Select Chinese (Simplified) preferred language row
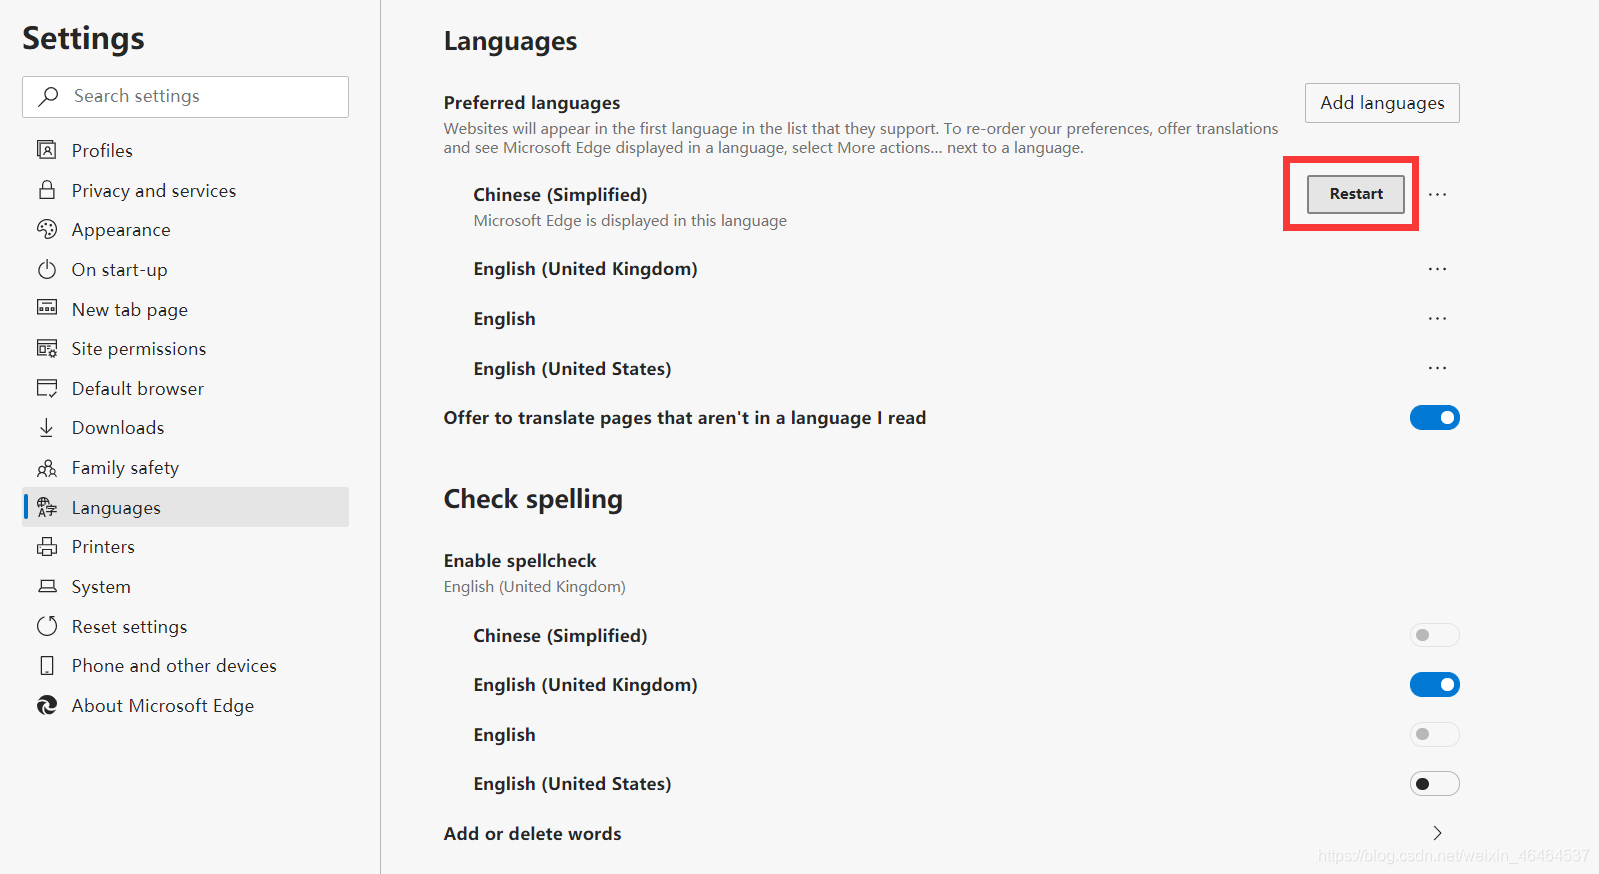The height and width of the screenshot is (874, 1599). [x=951, y=206]
